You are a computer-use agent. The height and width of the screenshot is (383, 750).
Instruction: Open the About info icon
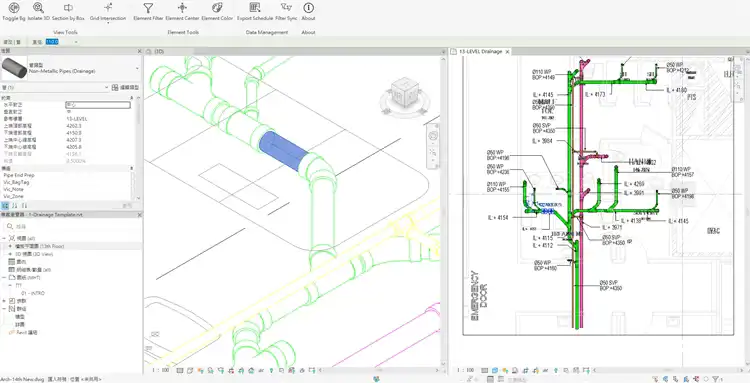pyautogui.click(x=309, y=8)
